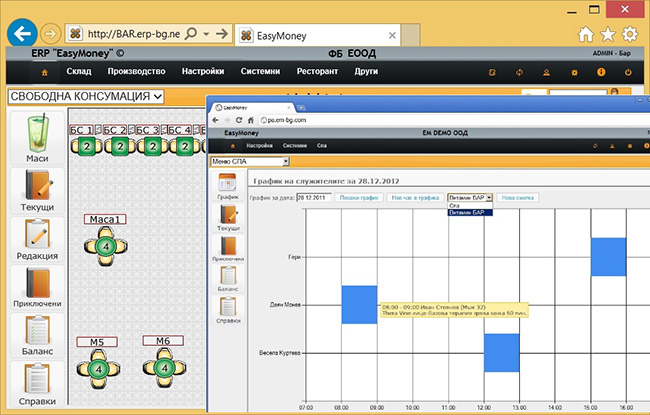Go back with Internet Explorer blue arrow
650x415 pixels.
click(22, 33)
